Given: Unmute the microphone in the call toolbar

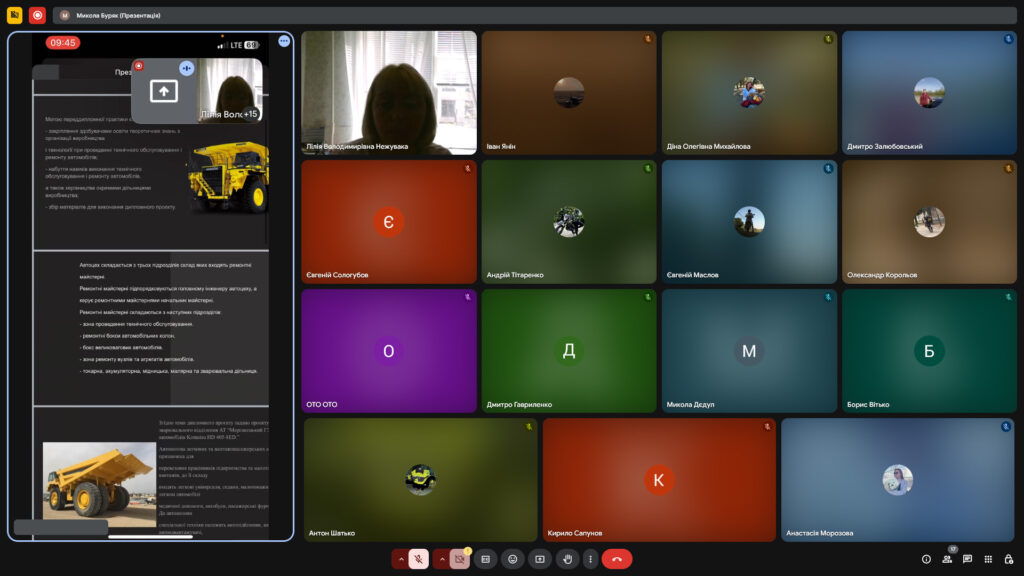Looking at the screenshot, I should [x=419, y=559].
